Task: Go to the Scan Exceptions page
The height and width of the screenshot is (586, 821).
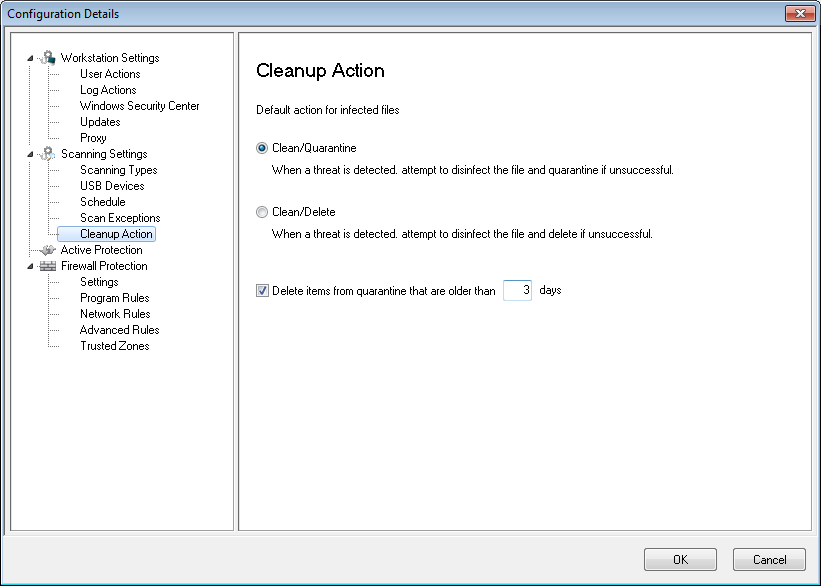Action: pyautogui.click(x=120, y=218)
